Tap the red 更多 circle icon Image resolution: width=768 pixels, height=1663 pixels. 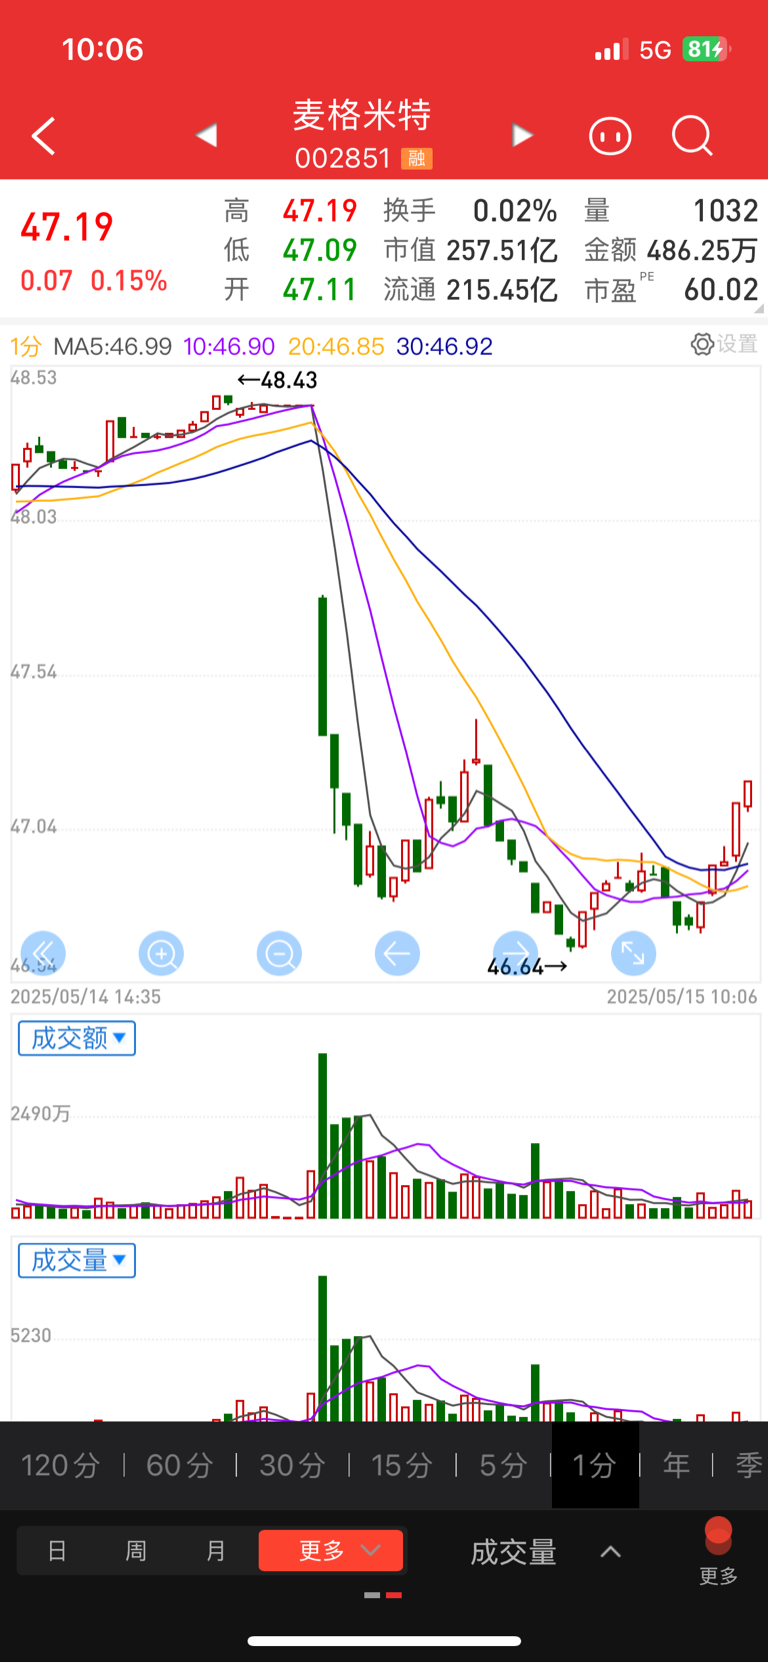pos(718,1551)
